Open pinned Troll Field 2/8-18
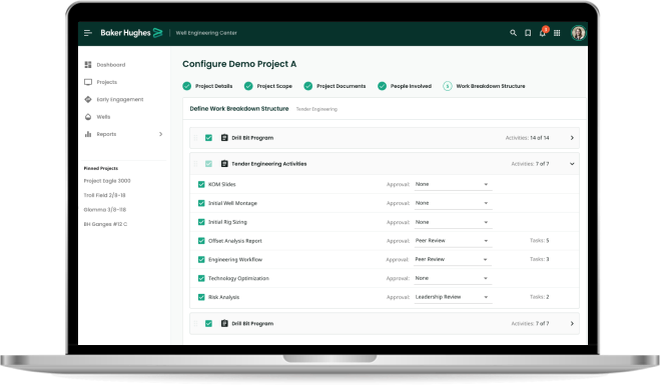Image resolution: width=660 pixels, height=385 pixels. 104,195
